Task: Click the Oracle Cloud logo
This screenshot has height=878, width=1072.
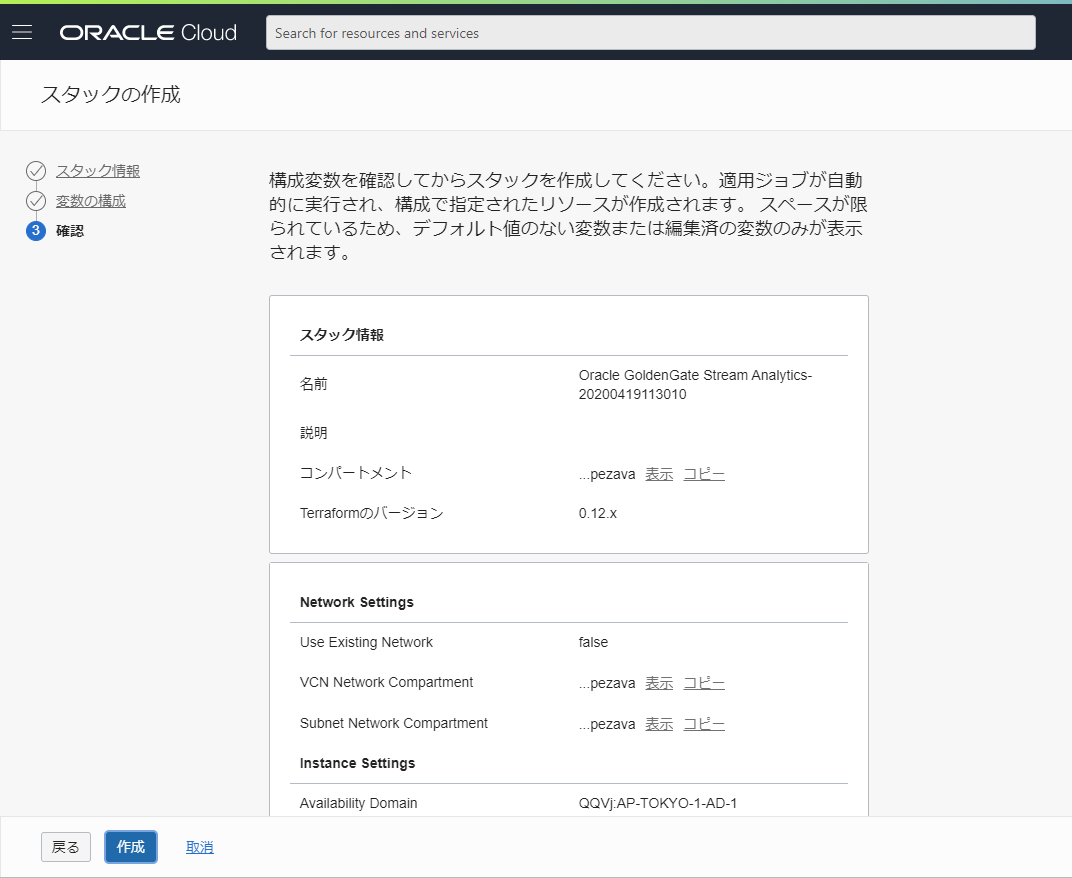Action: pyautogui.click(x=147, y=31)
